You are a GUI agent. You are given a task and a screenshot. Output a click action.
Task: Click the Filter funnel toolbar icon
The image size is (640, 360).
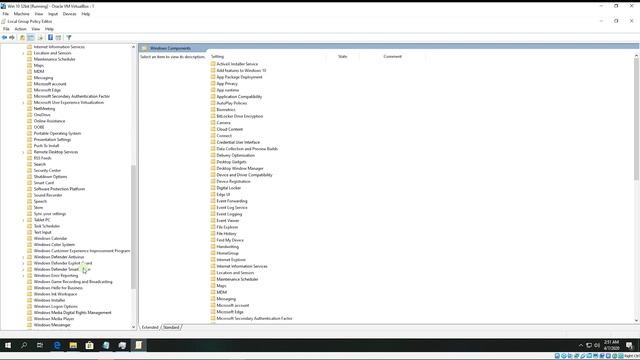pyautogui.click(x=69, y=38)
